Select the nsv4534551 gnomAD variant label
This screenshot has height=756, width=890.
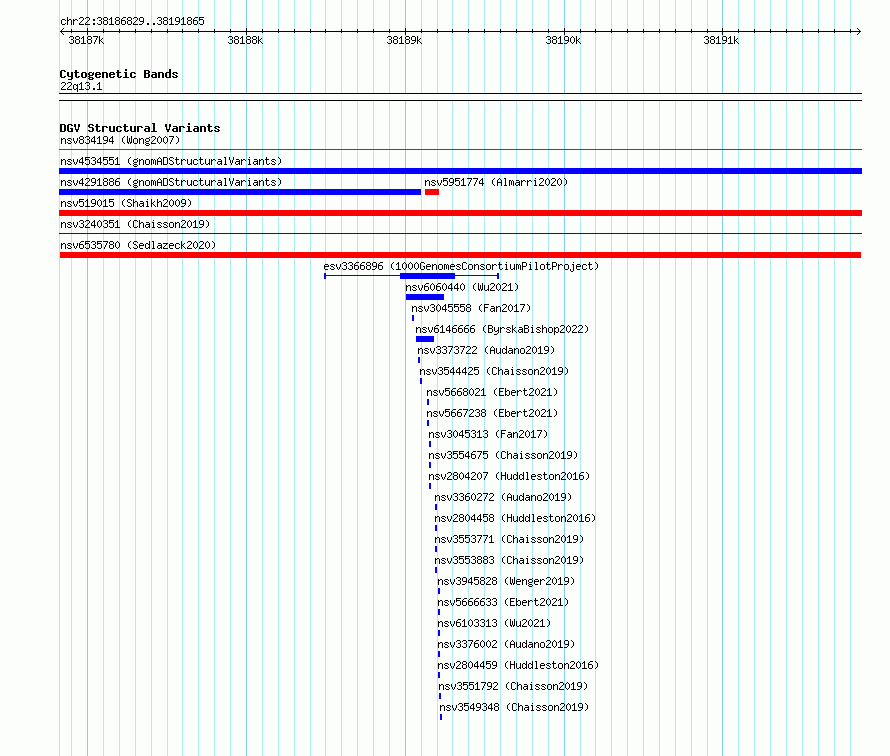pyautogui.click(x=171, y=161)
